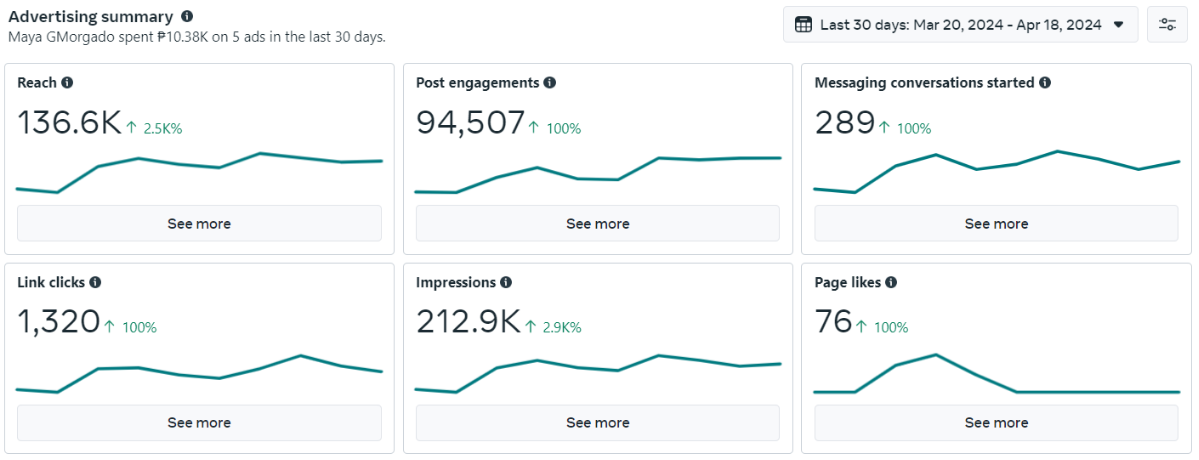Screen dimensions: 1199x460
Task: Click the Page likes trend line chart
Action: pos(996,374)
